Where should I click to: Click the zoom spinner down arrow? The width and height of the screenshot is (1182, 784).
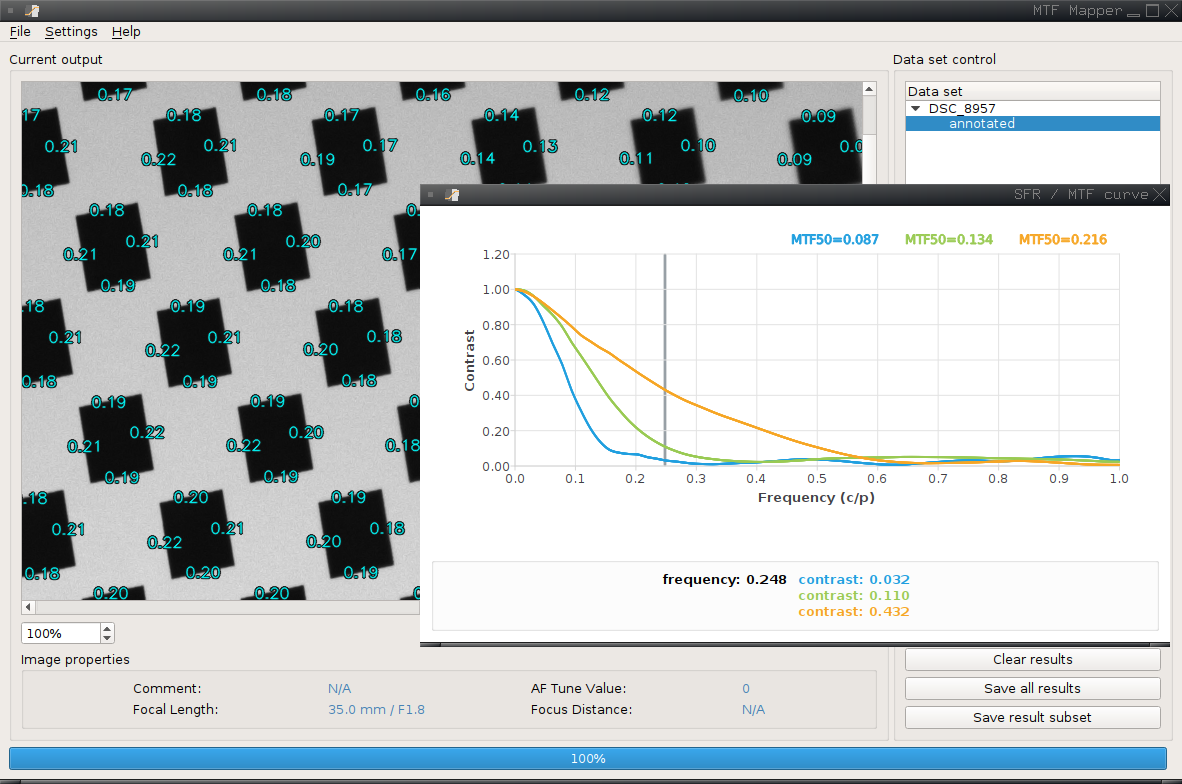click(x=105, y=637)
